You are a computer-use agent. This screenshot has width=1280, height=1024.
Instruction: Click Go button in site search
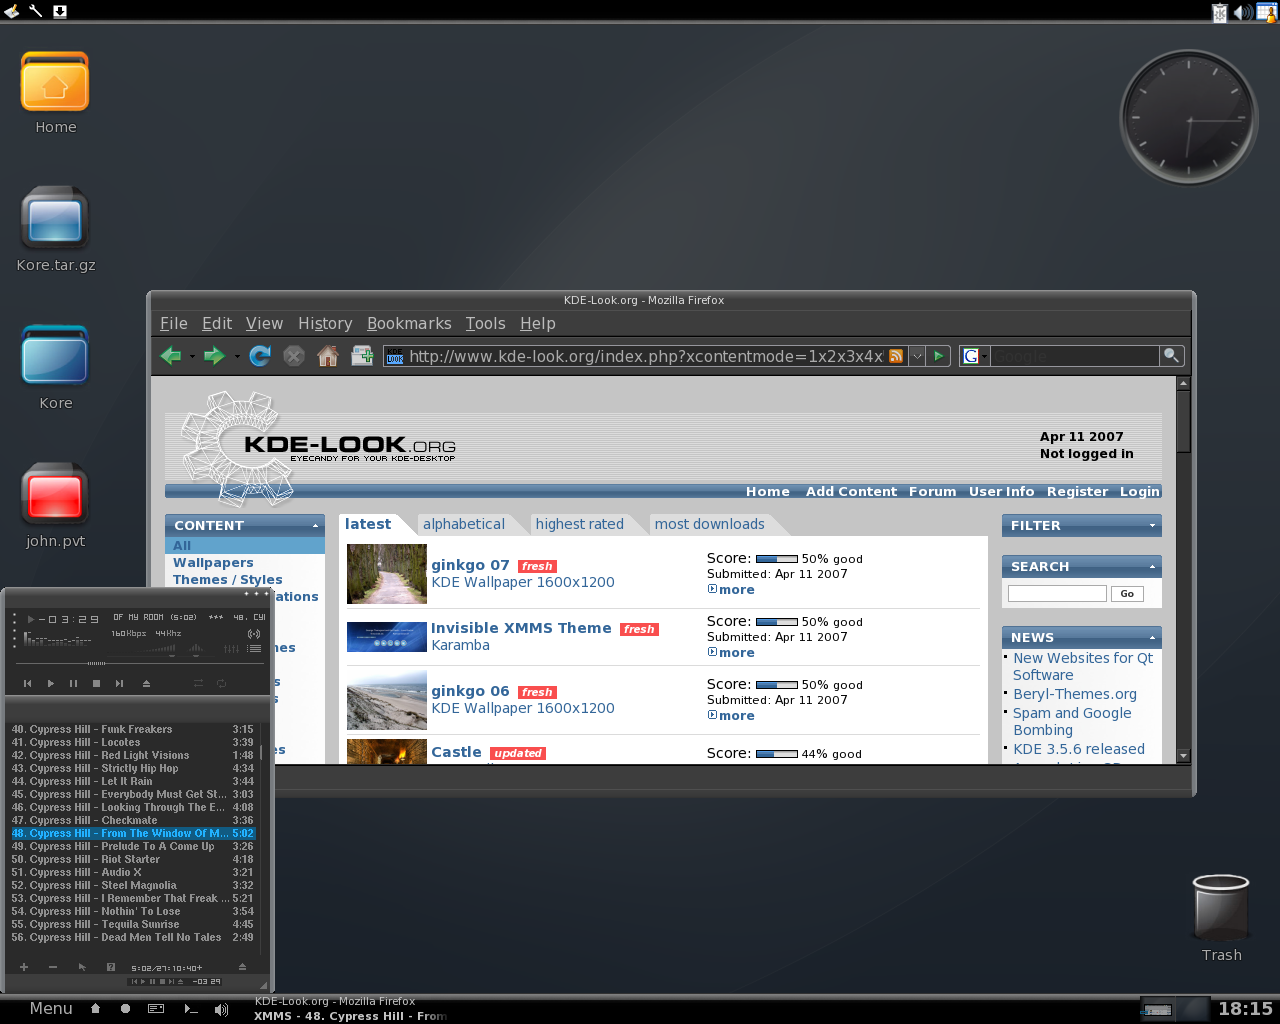coord(1127,594)
